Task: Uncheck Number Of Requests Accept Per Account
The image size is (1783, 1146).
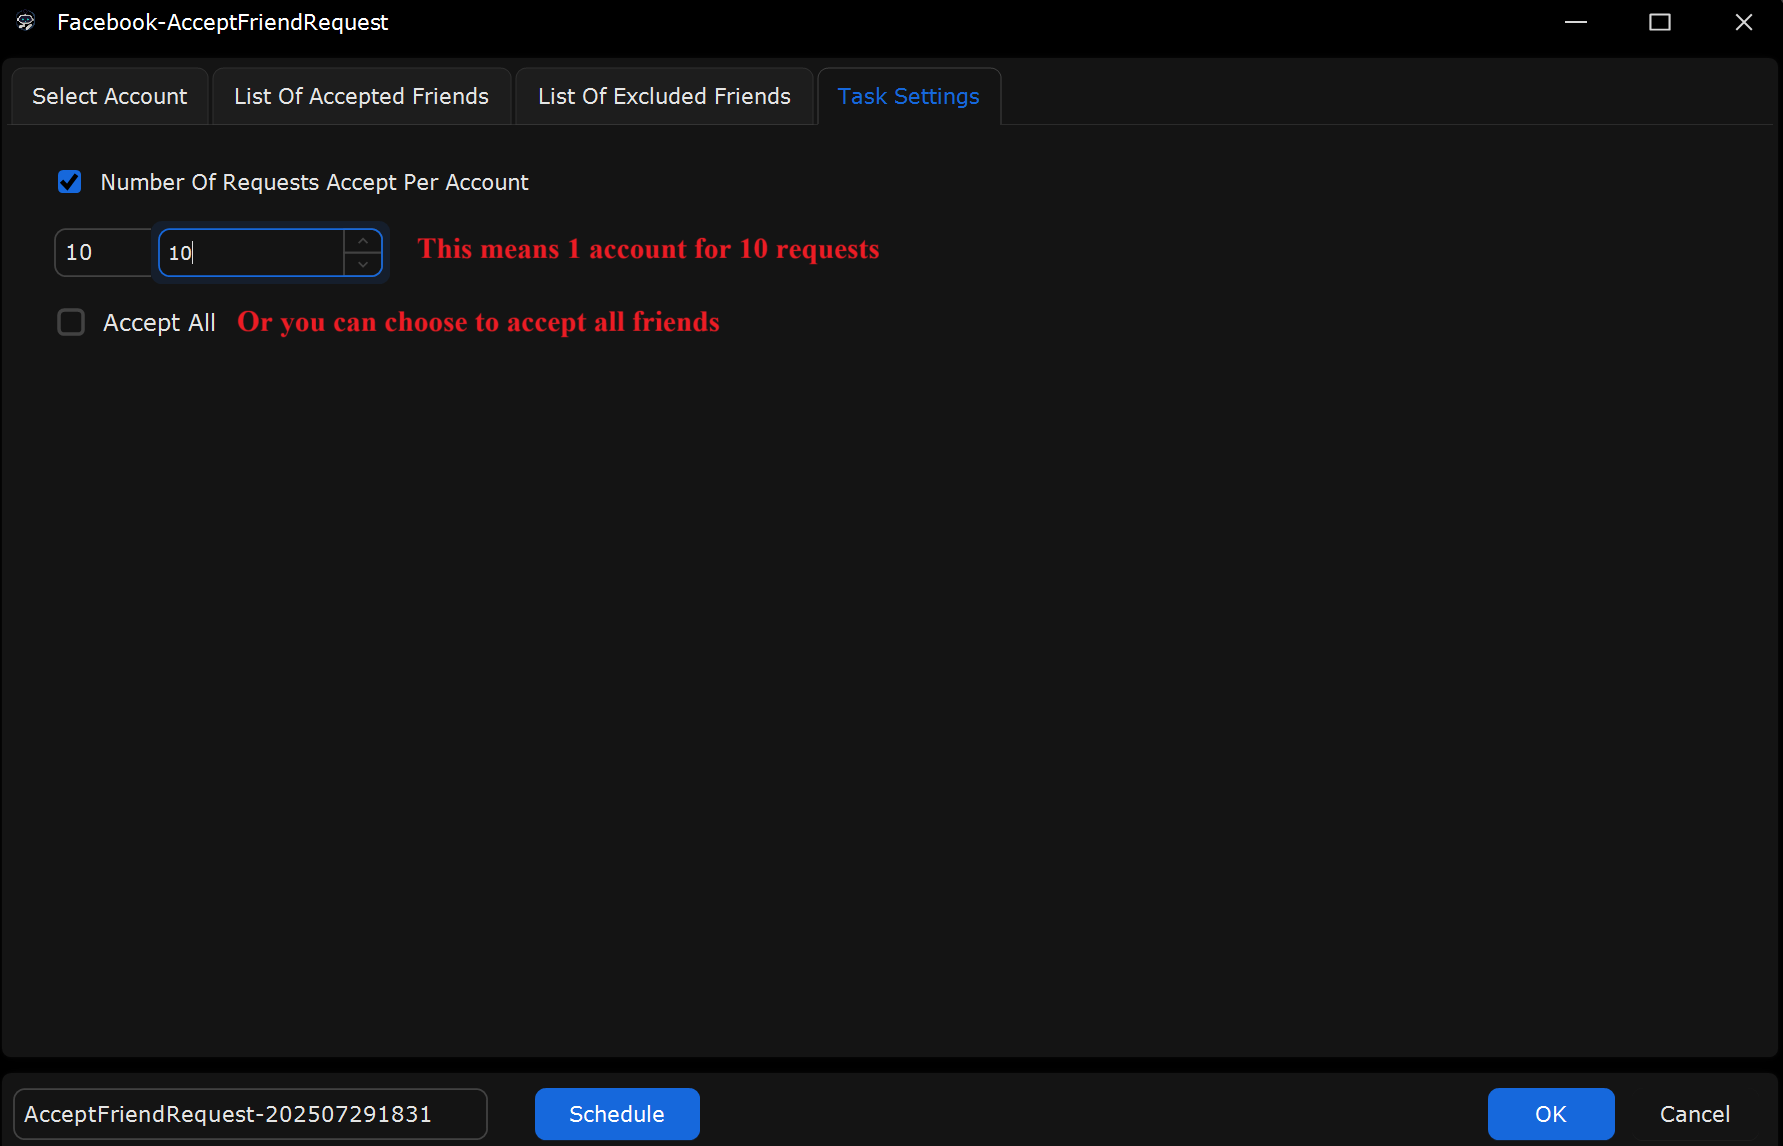Action: (x=69, y=182)
